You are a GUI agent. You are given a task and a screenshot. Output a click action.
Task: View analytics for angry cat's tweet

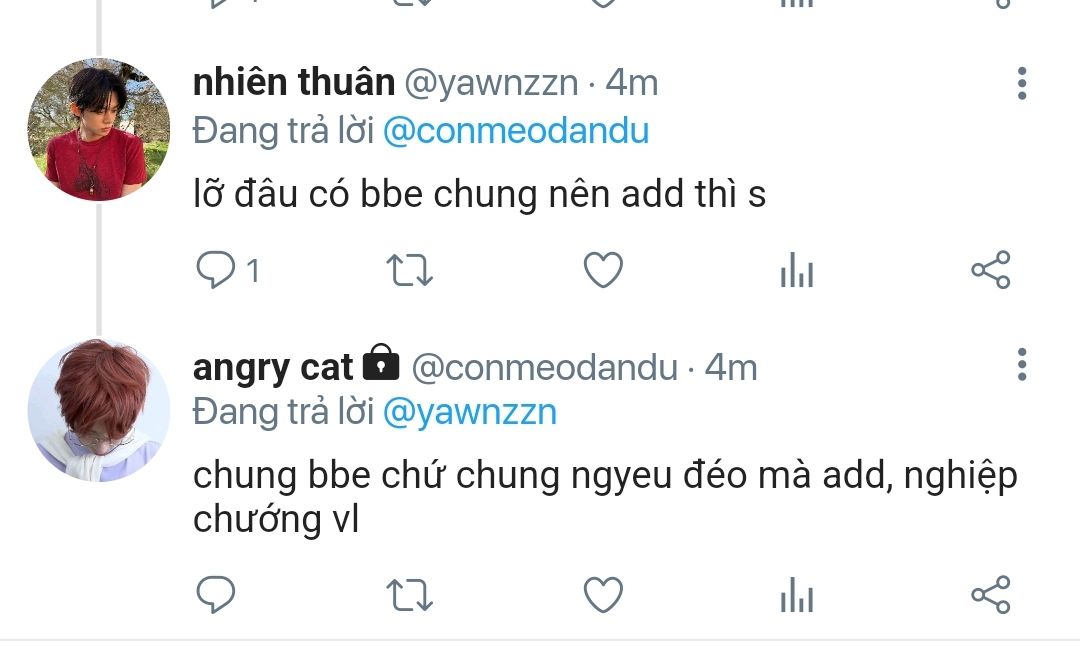(x=797, y=595)
